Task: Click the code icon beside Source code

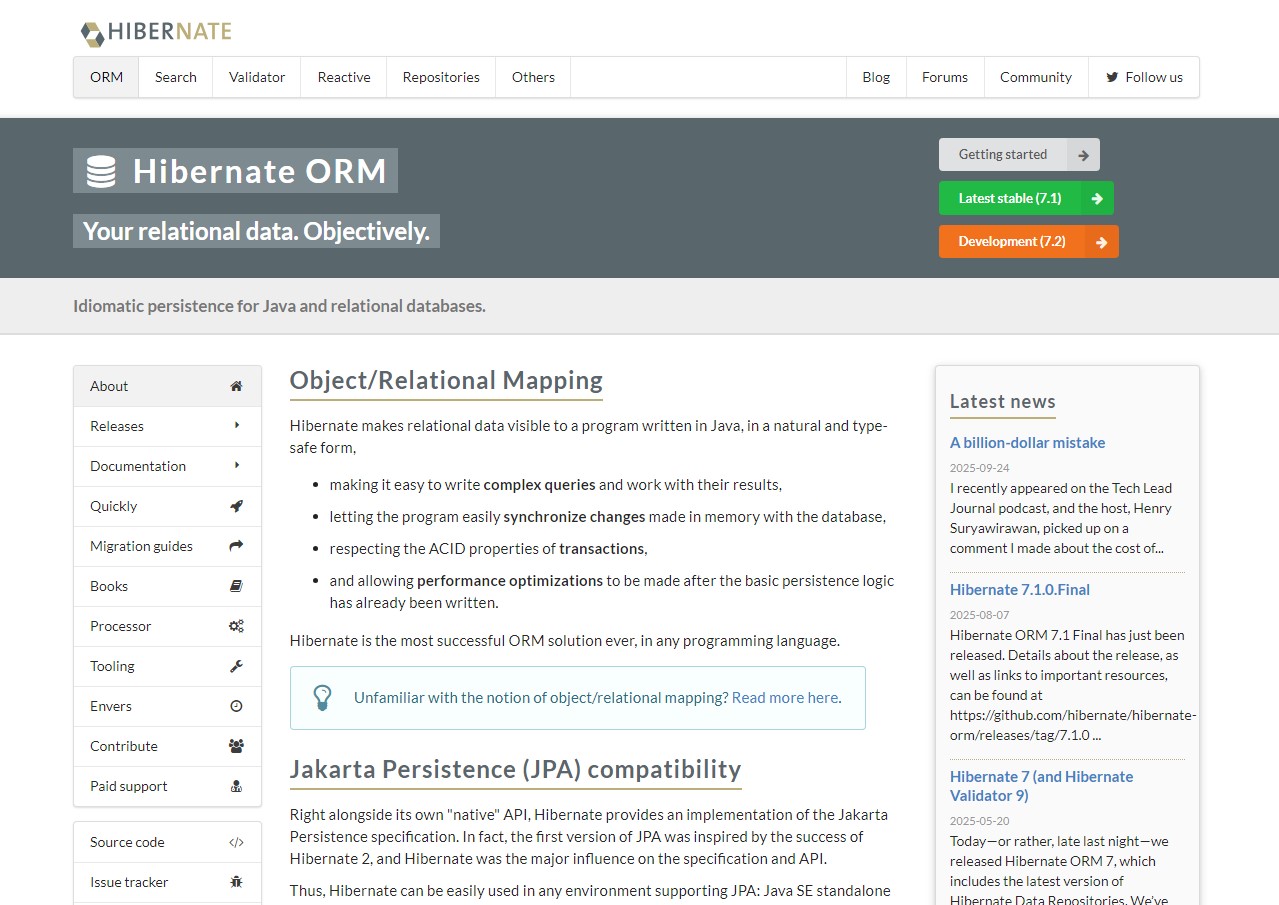Action: pos(236,842)
